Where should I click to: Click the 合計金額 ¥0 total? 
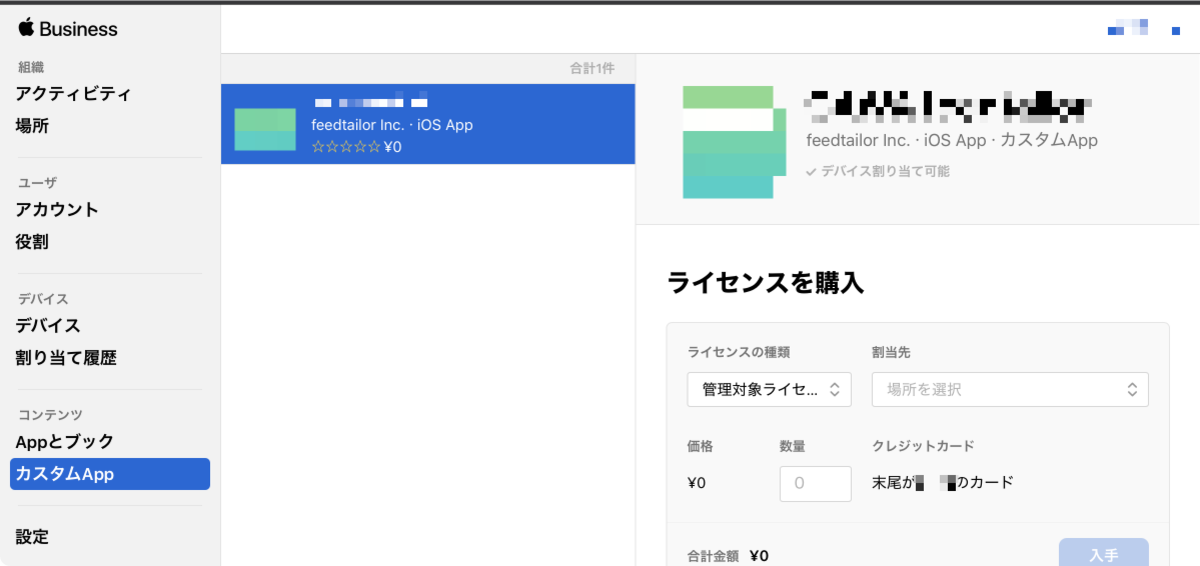click(x=728, y=556)
